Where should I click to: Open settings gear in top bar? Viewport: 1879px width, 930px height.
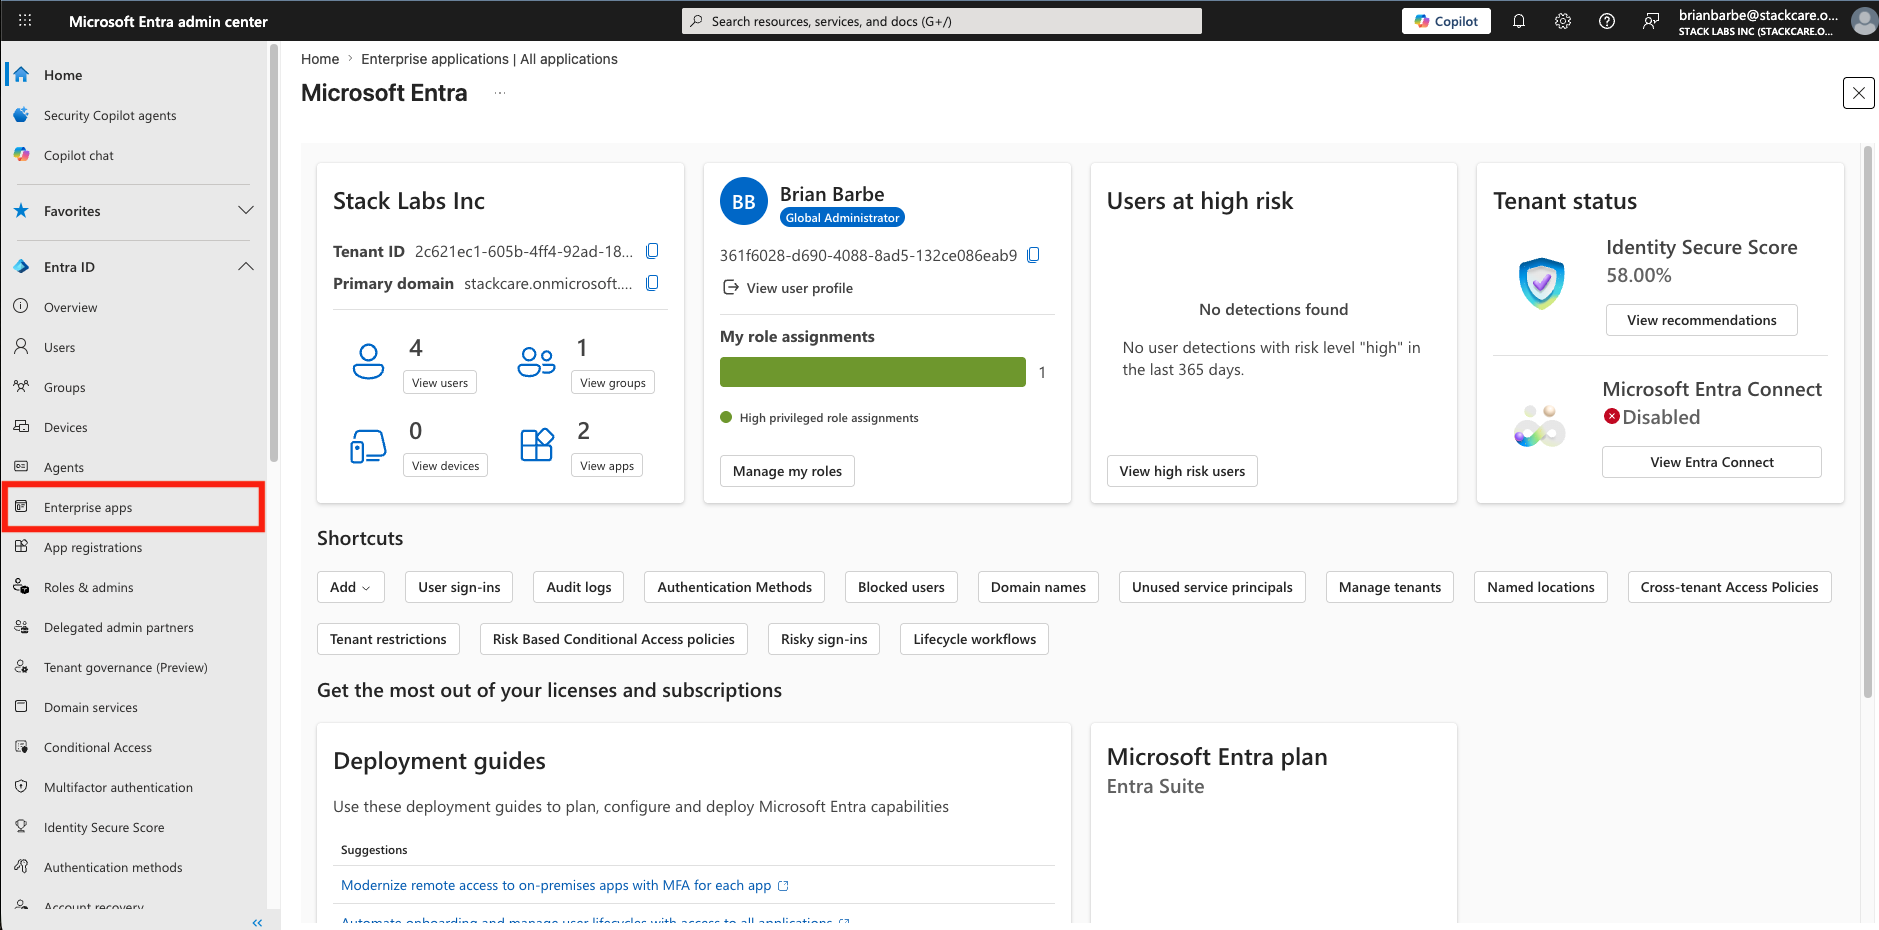point(1562,21)
